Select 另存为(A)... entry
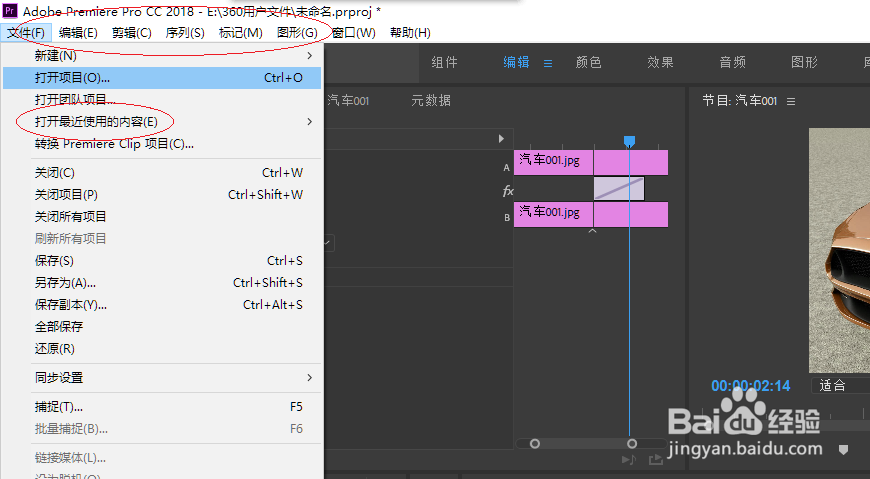The height and width of the screenshot is (479, 870). (x=162, y=283)
